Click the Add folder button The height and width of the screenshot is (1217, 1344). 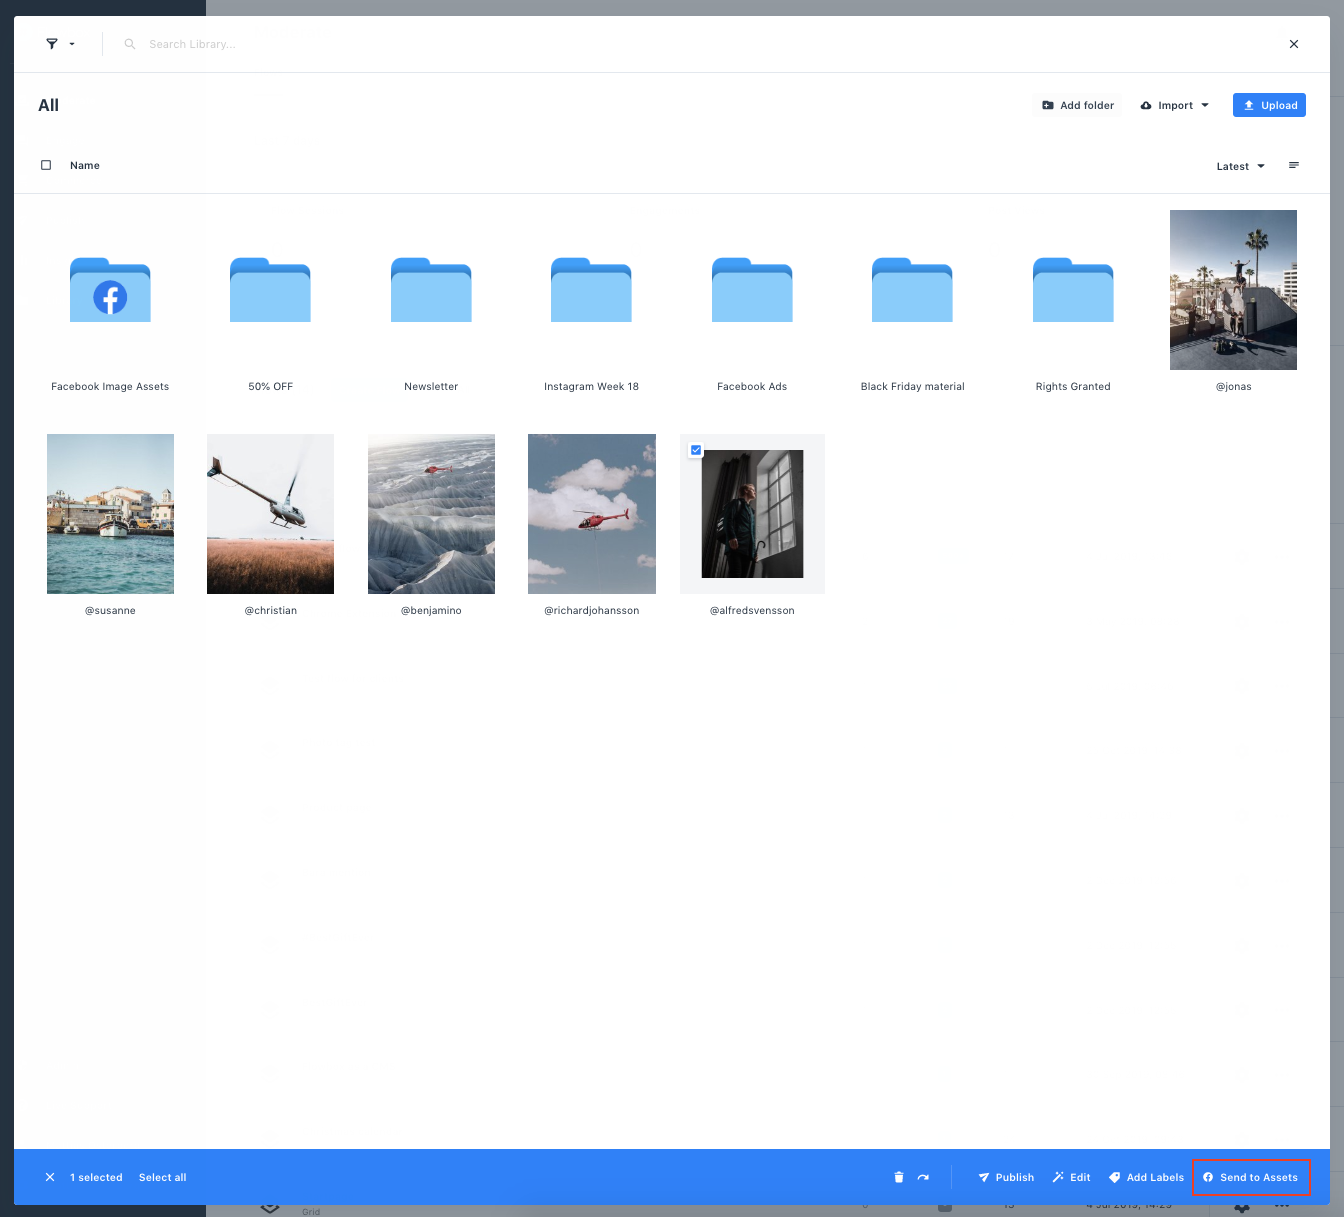(1078, 105)
